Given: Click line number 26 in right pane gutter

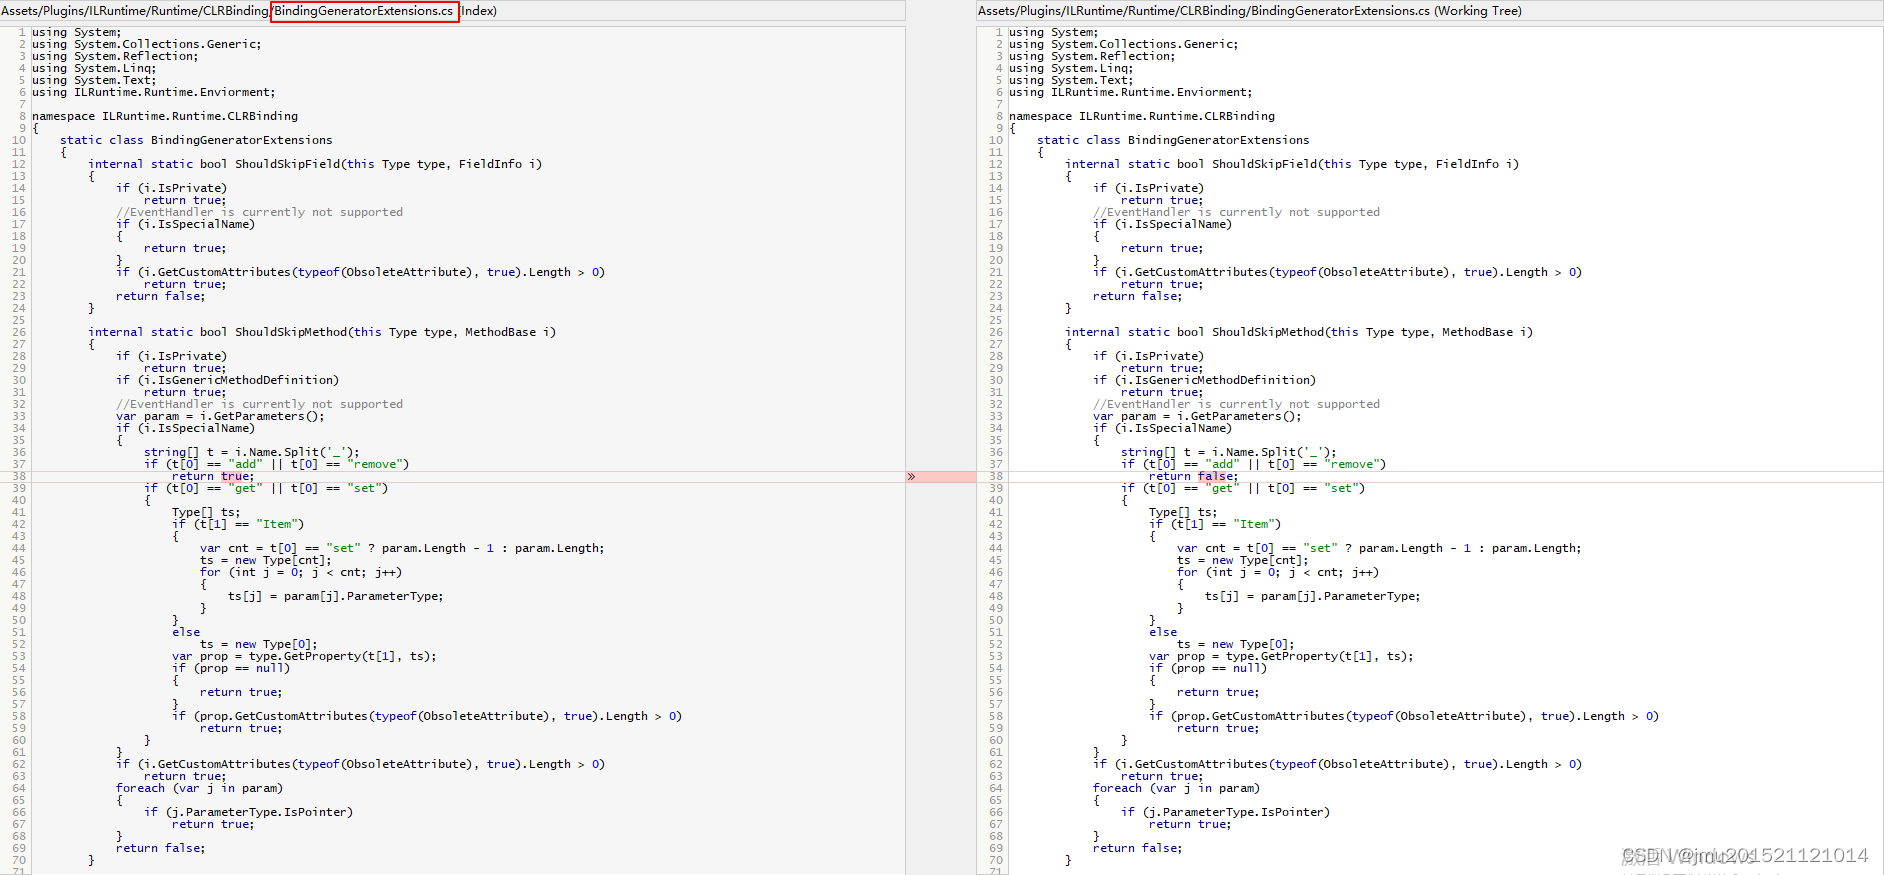Looking at the screenshot, I should pos(996,332).
